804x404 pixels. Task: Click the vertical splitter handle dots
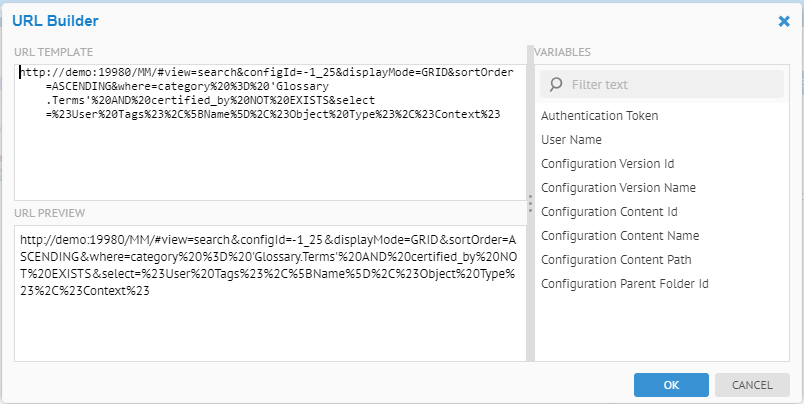click(x=530, y=203)
